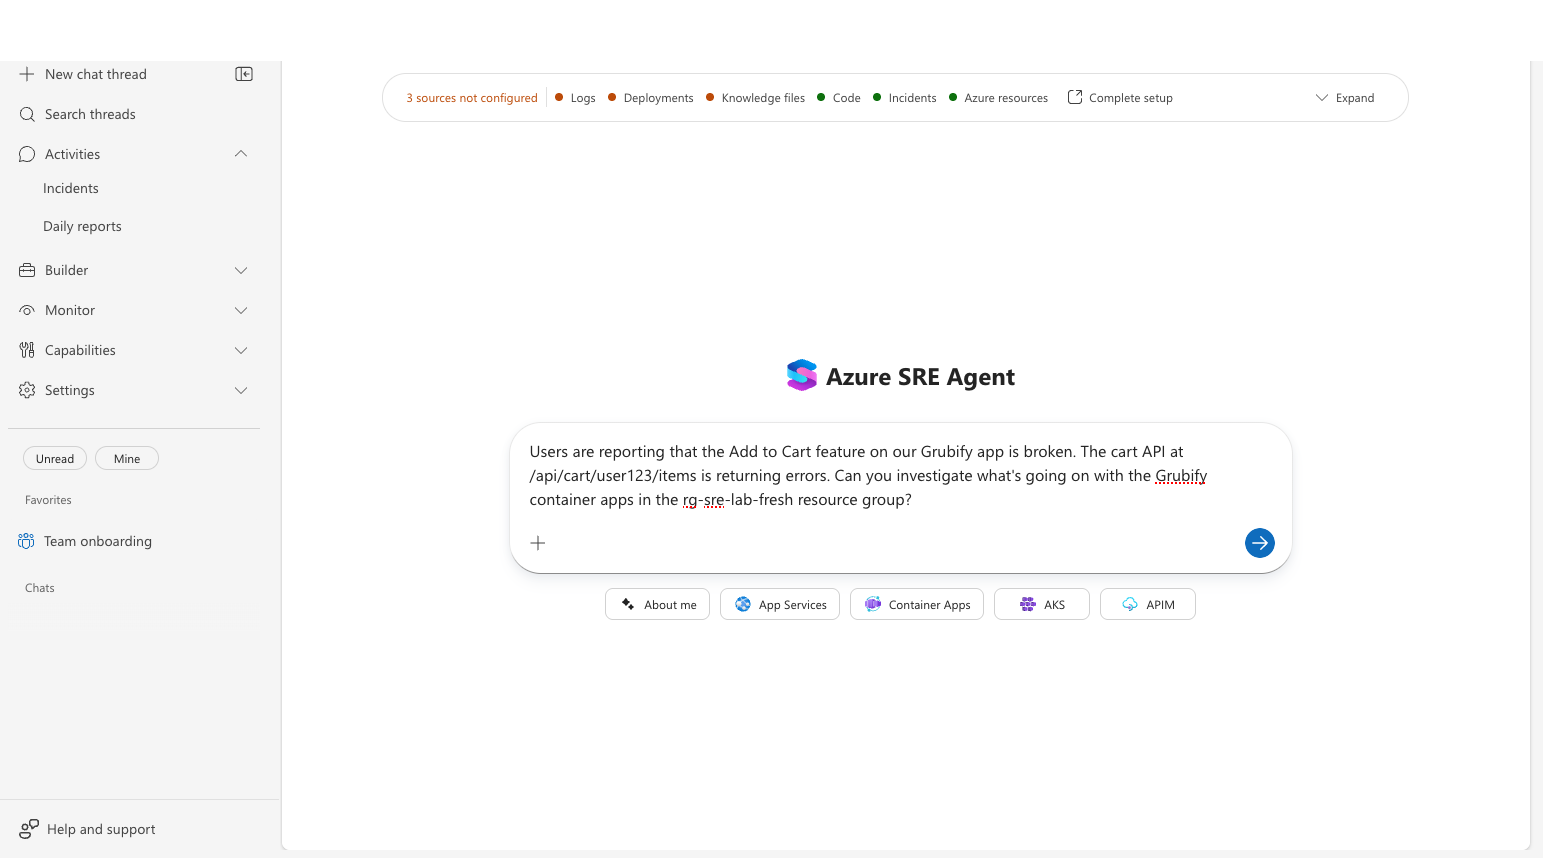Expand the Capabilities section chevron

point(241,350)
